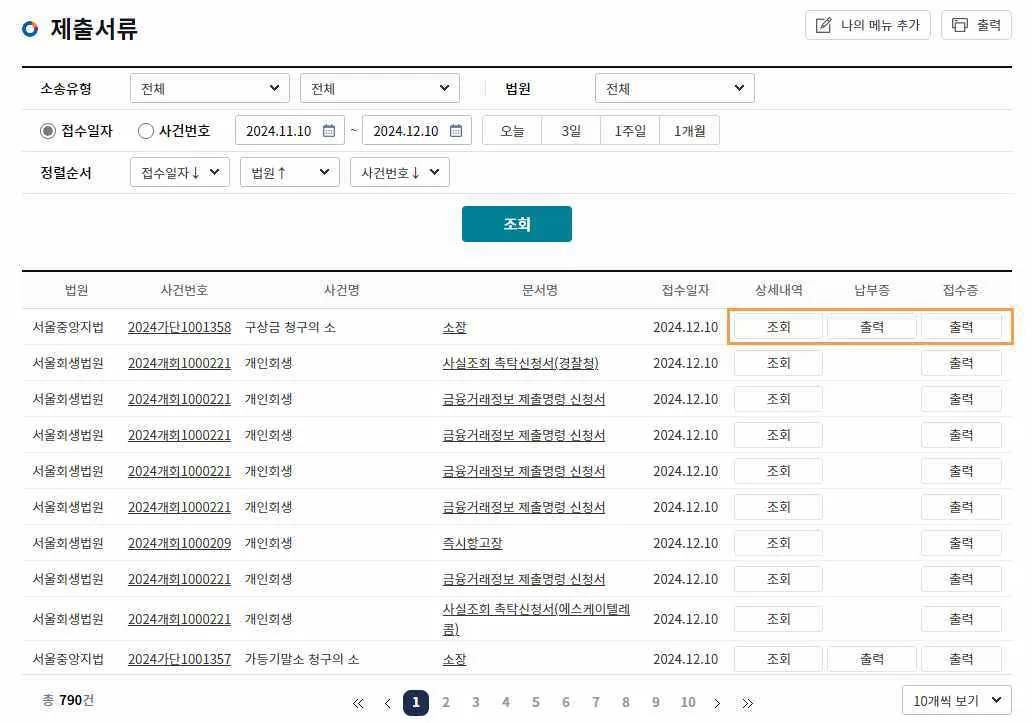Click the 나의 메뉴 추가 button
The width and height of the screenshot is (1032, 723).
click(x=867, y=25)
